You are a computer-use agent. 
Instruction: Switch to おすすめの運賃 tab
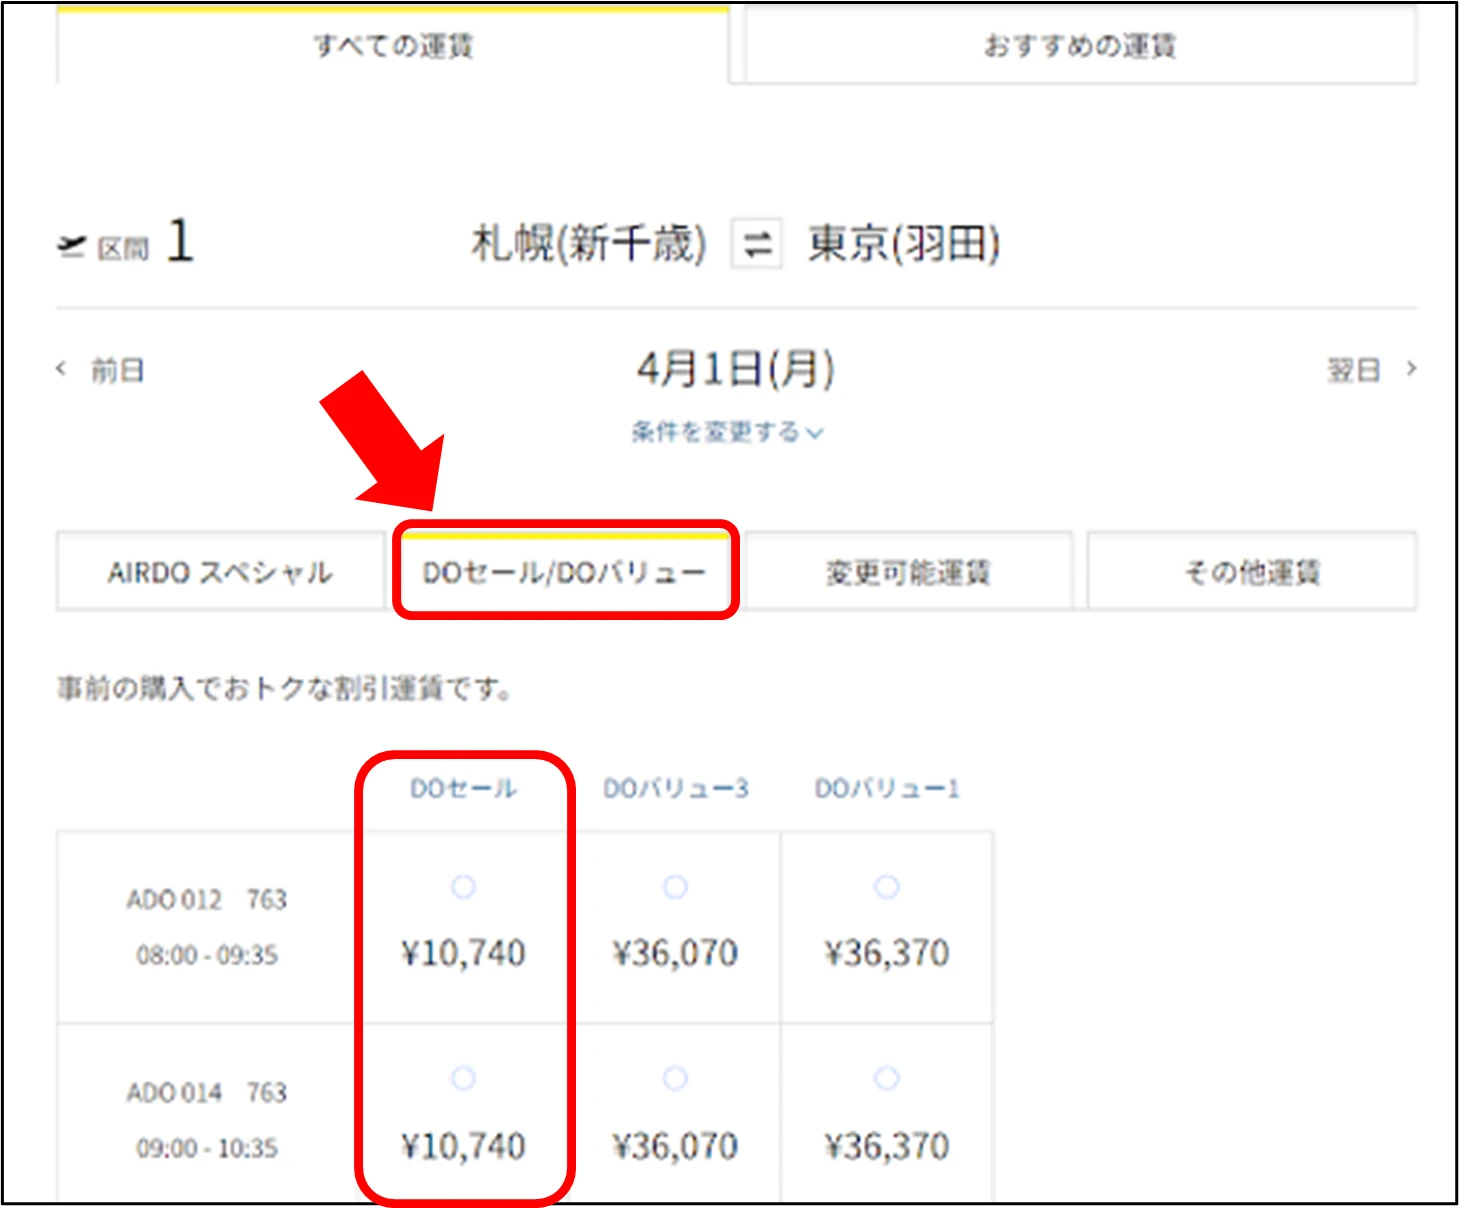[1080, 46]
